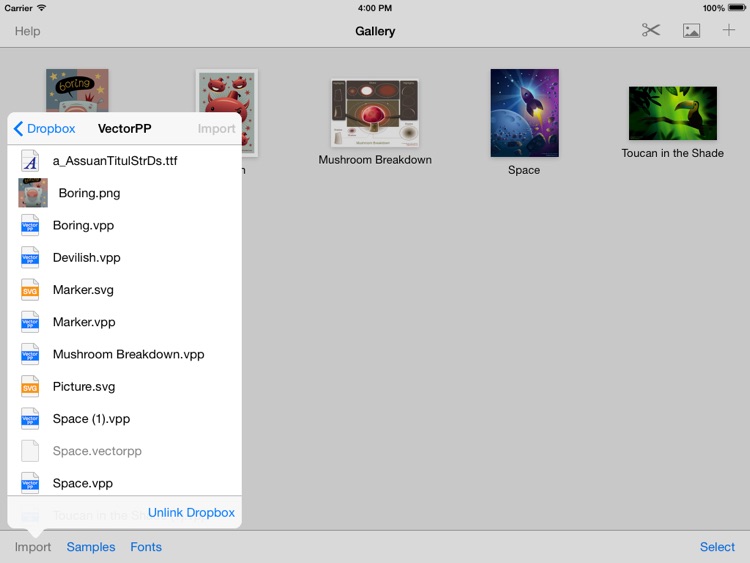Select Mushroom Breakdown.vpp file name
The image size is (750, 563).
129,354
